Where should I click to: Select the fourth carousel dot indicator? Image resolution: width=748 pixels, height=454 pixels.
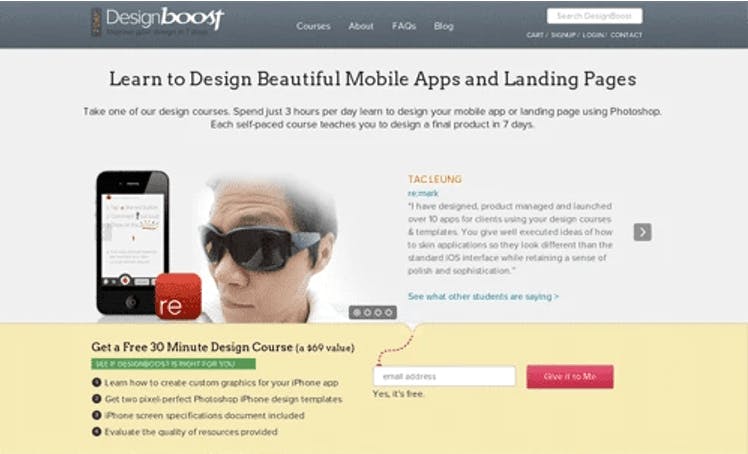[388, 312]
